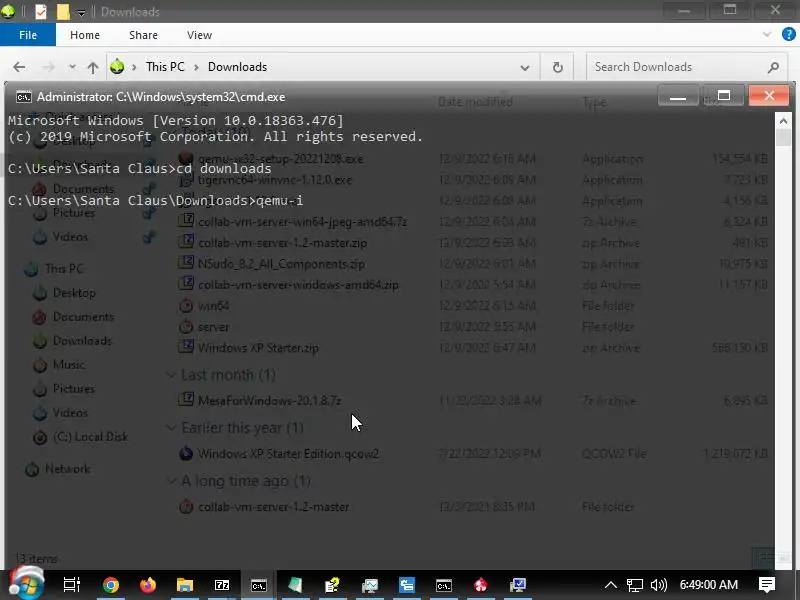
Task: Open the remote desktop taskbar app
Action: pos(518,585)
